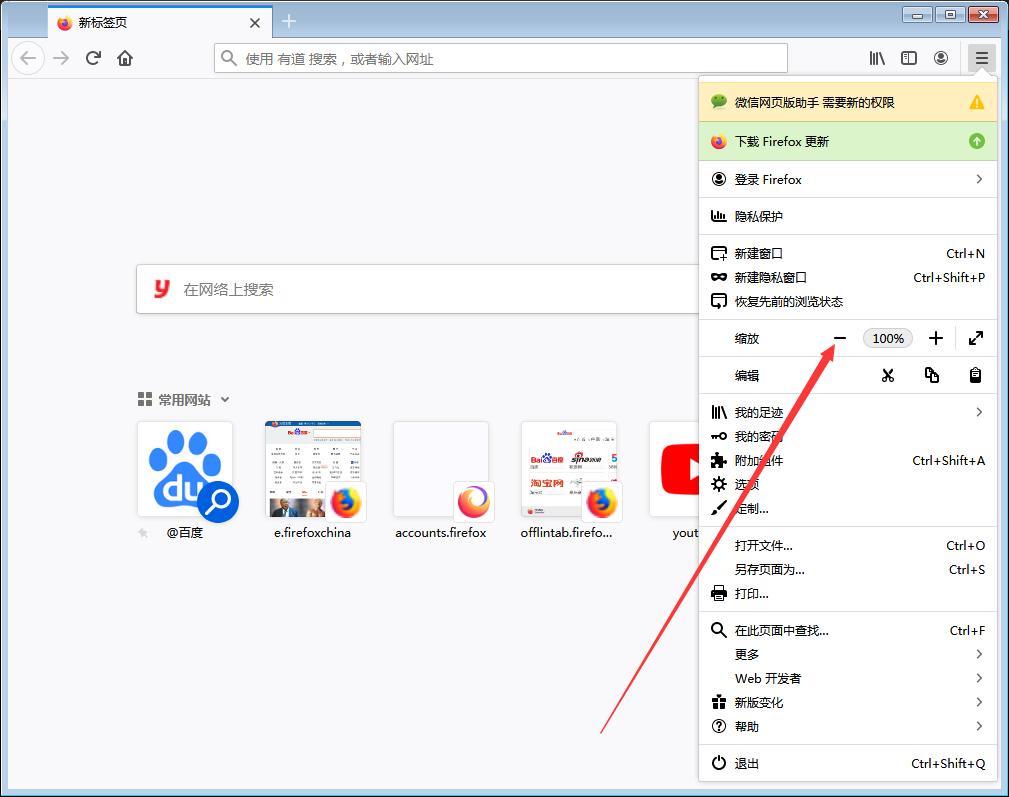This screenshot has height=797, width=1009.
Task: Collapse the 常用网站 section dropdown arrow
Action: click(225, 399)
